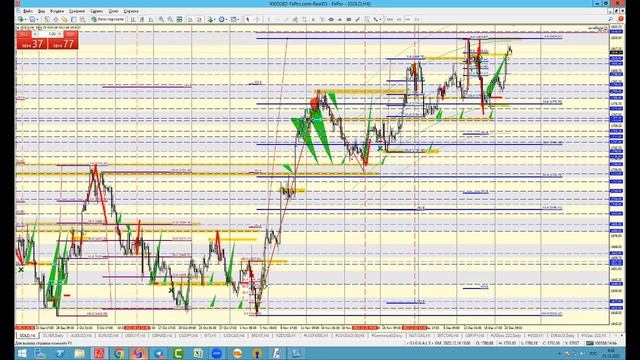Switch to EURAUD,Daily chart tab
640x360 pixels.
point(562,336)
